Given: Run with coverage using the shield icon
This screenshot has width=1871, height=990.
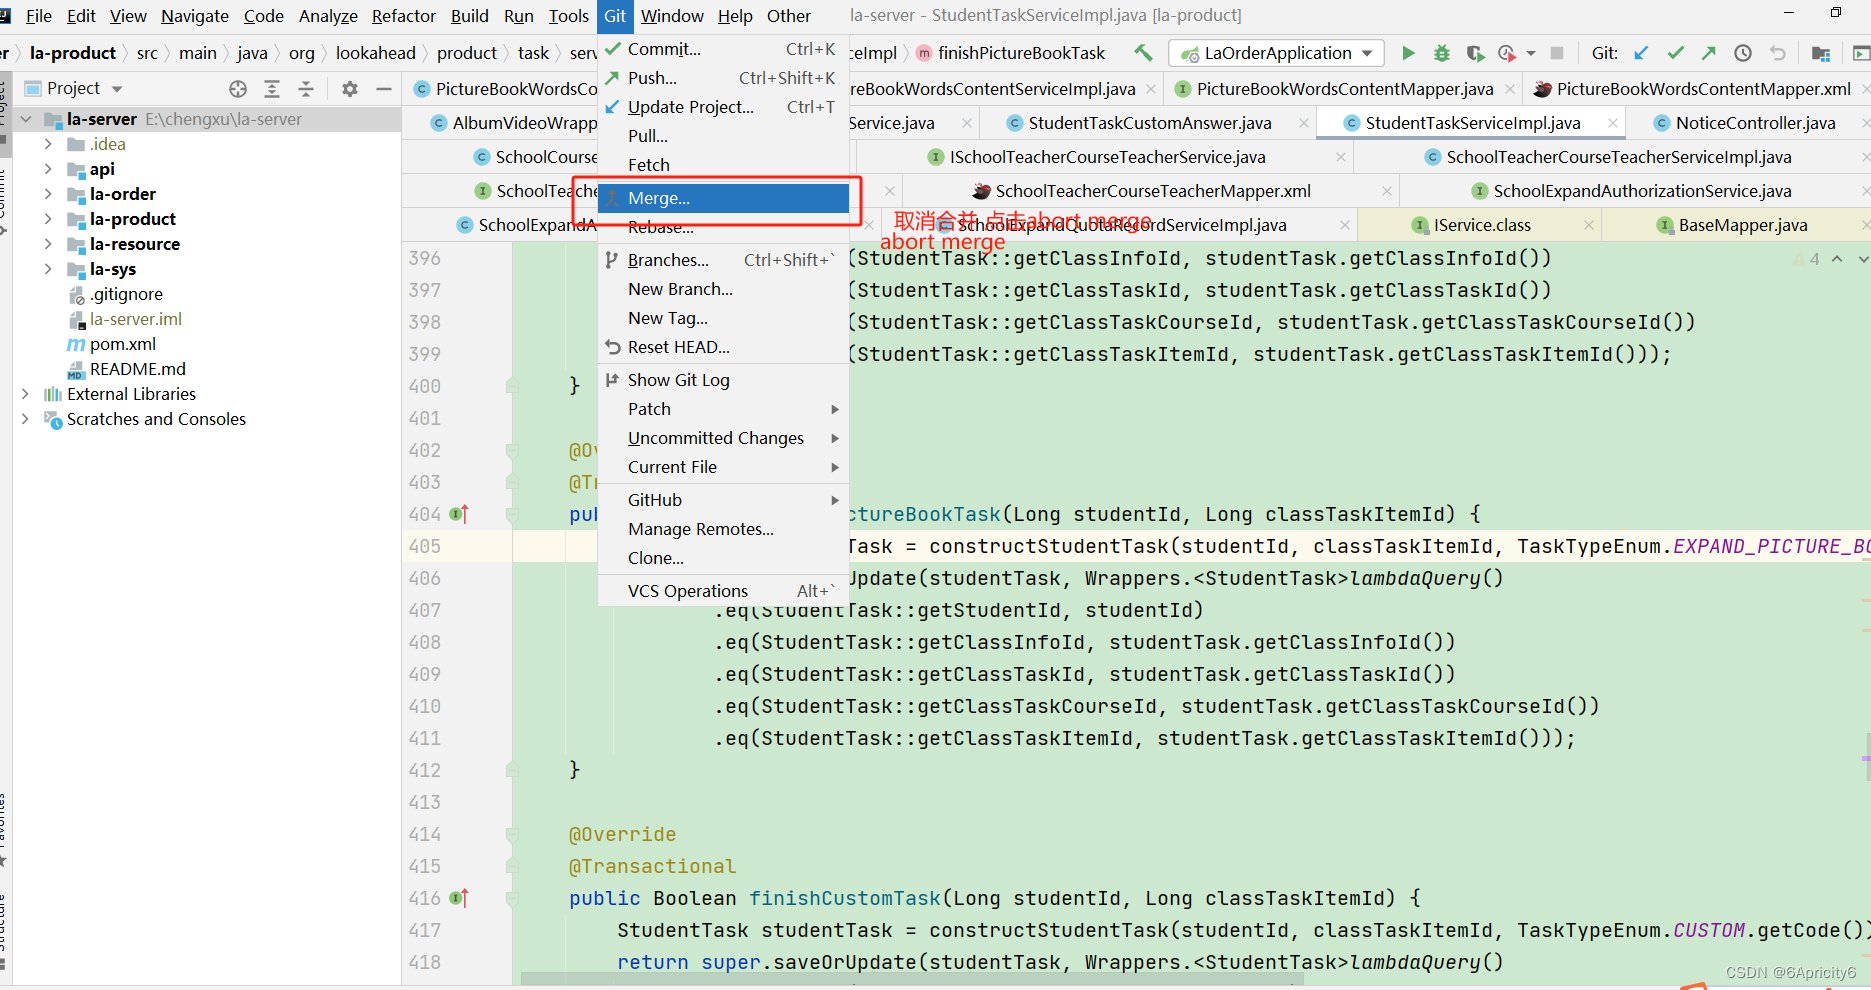Looking at the screenshot, I should click(x=1475, y=53).
